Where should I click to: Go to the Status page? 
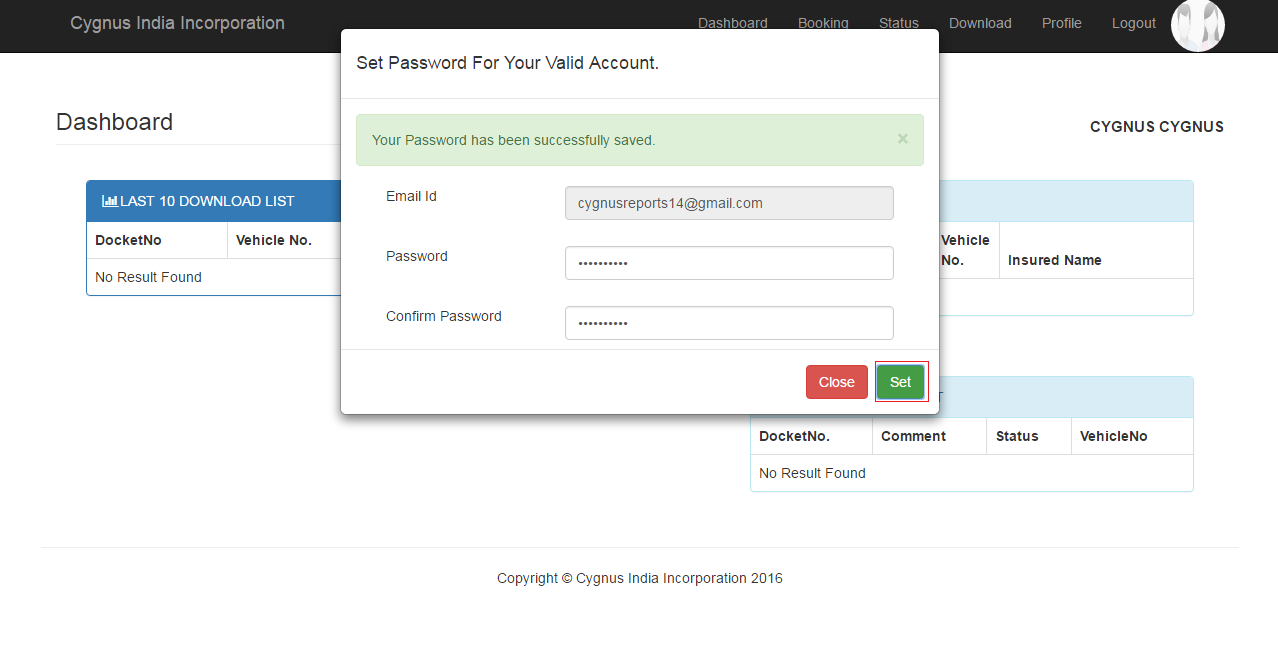pos(899,23)
